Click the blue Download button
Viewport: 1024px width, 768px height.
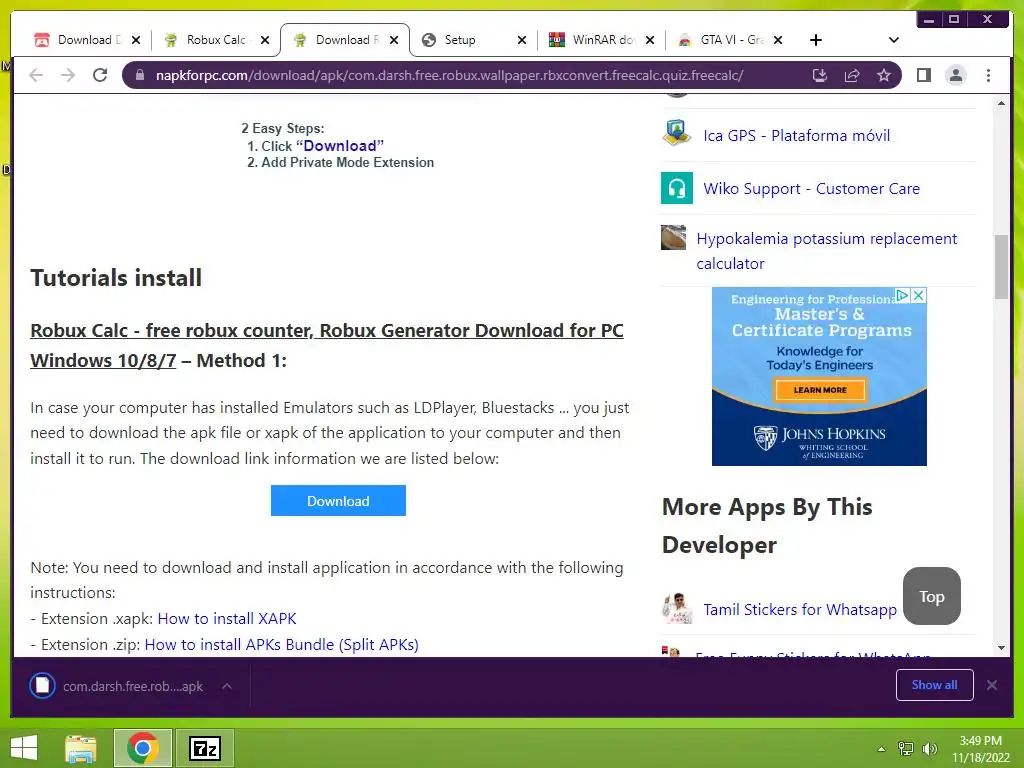tap(338, 500)
